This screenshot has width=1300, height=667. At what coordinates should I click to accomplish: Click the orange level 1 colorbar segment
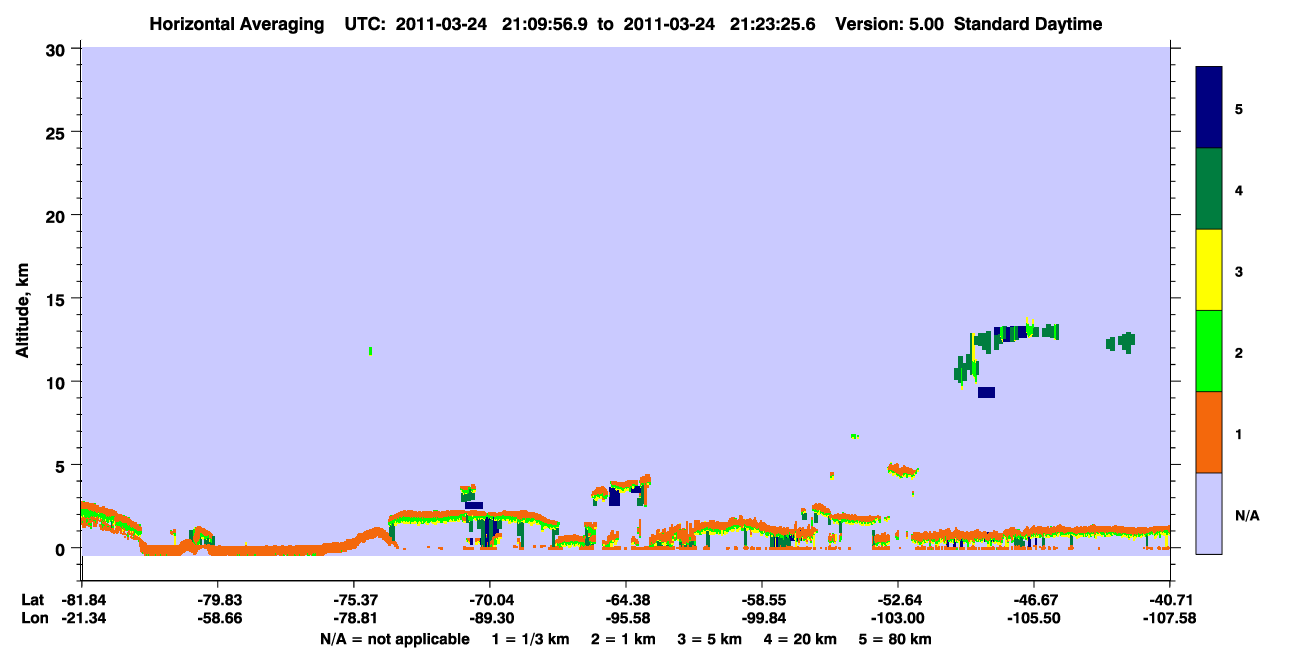1209,432
